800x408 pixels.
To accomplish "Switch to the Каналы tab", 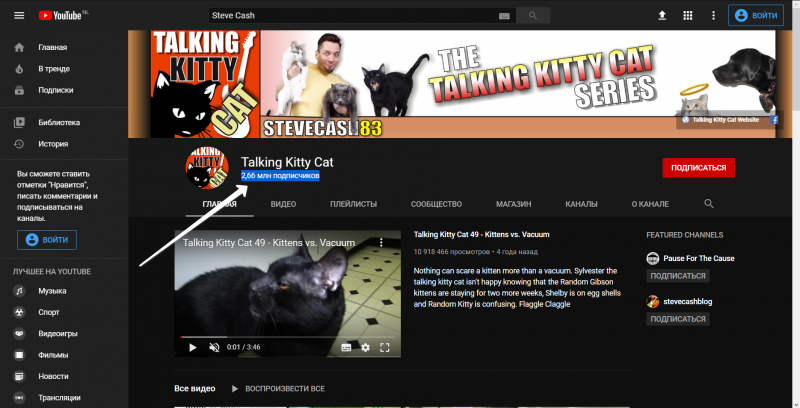I will click(x=581, y=204).
